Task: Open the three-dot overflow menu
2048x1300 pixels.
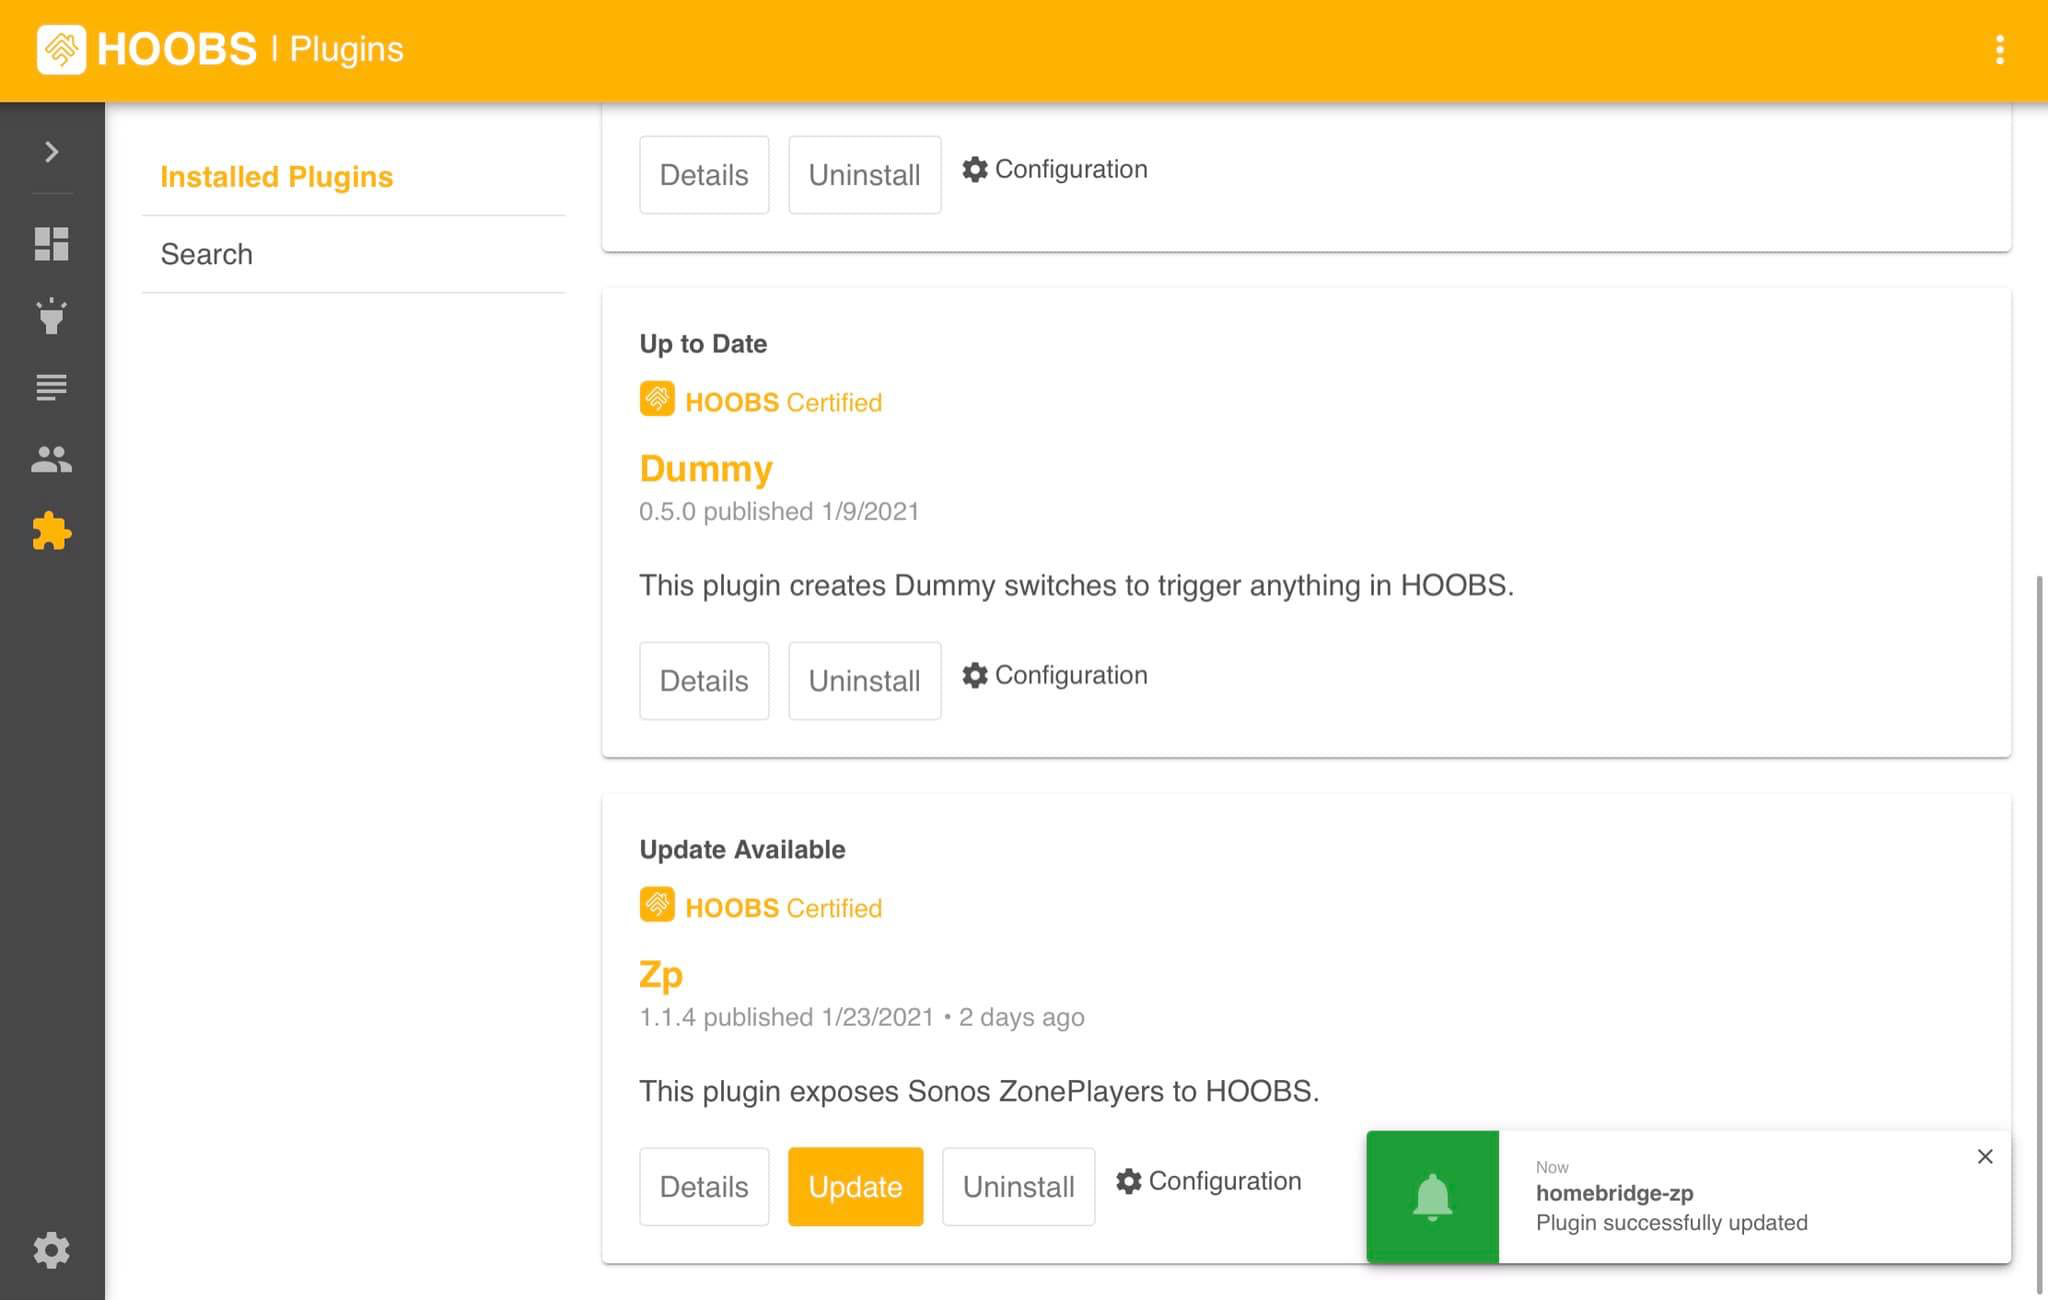Action: [x=2000, y=49]
